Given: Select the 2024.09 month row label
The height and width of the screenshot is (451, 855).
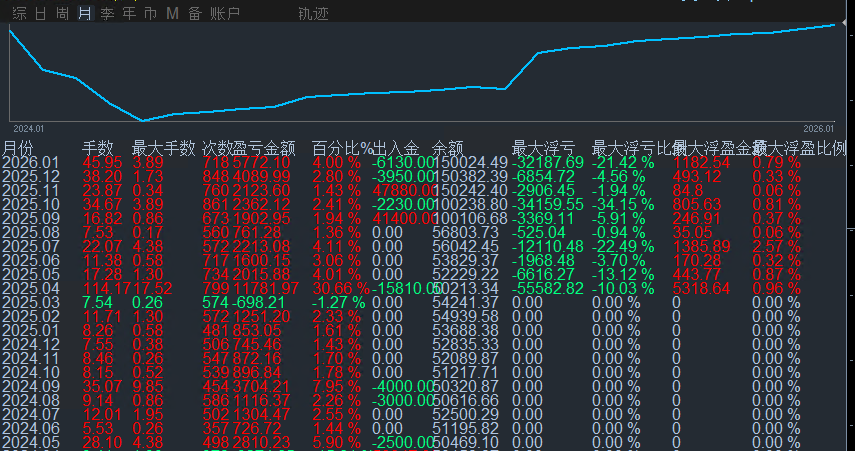Looking at the screenshot, I should 31,387.
